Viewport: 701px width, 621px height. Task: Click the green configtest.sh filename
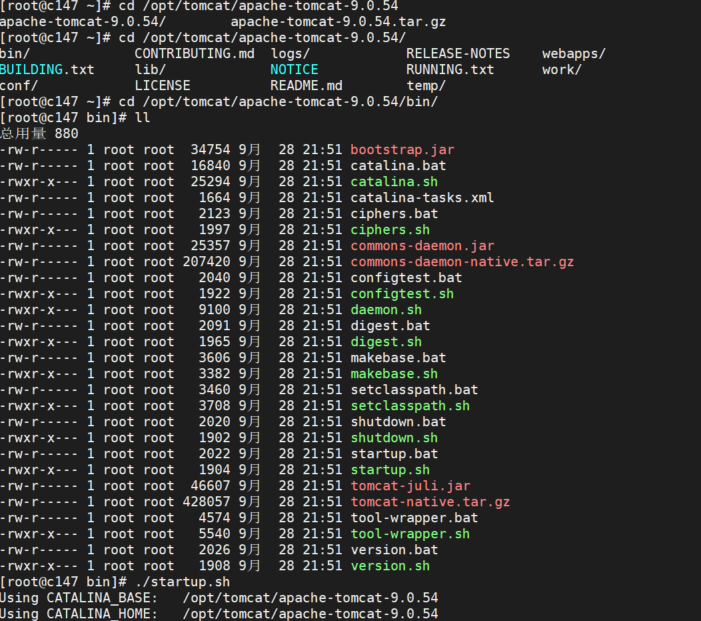point(402,294)
